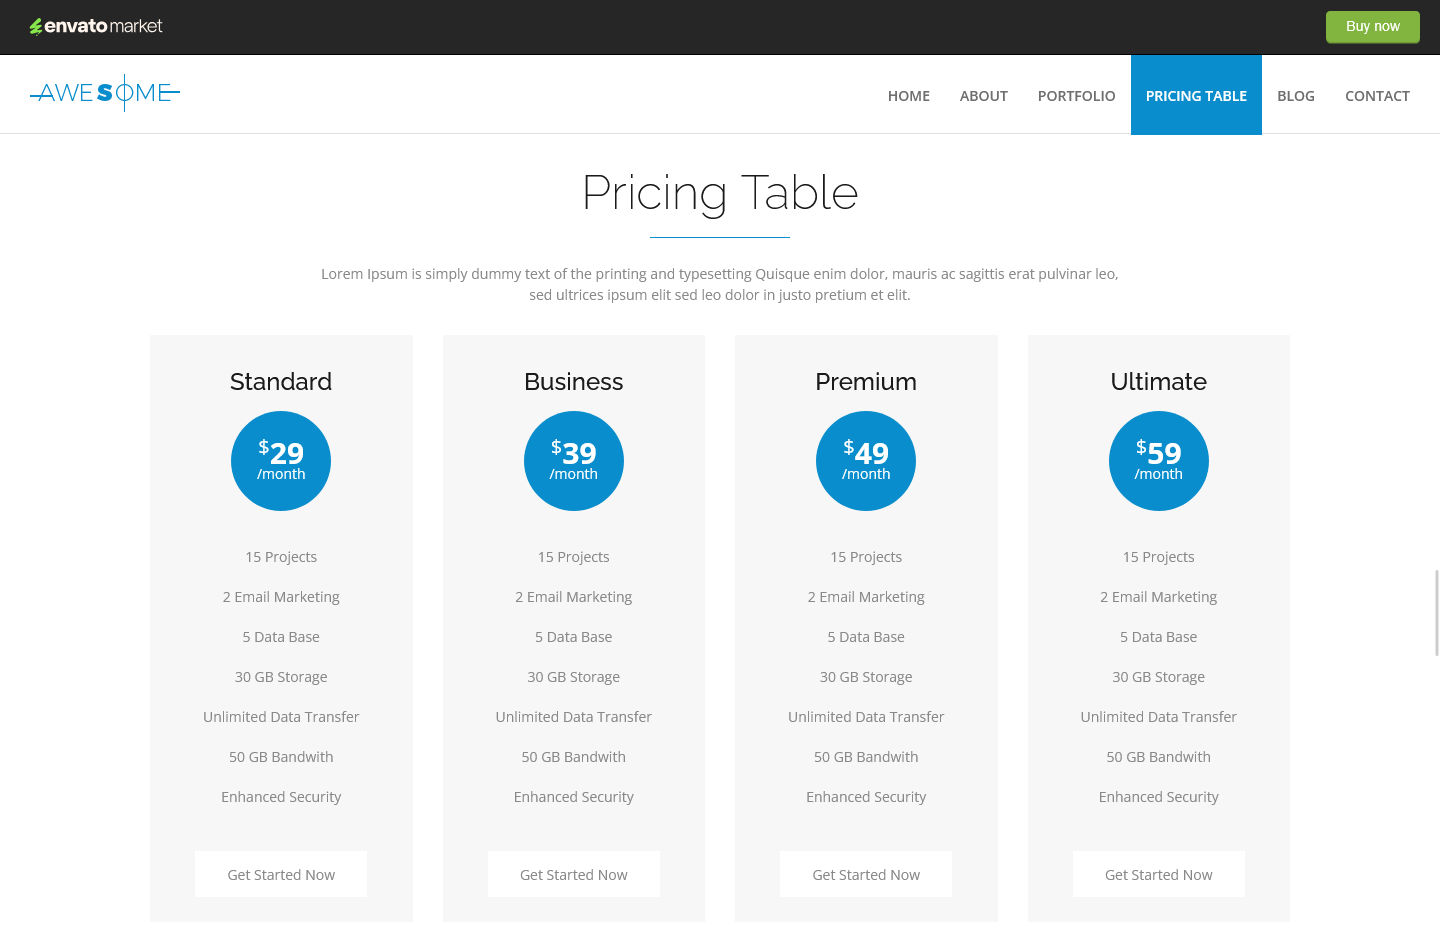The width and height of the screenshot is (1440, 950).
Task: Click Get Started Now under Business
Action: click(574, 874)
